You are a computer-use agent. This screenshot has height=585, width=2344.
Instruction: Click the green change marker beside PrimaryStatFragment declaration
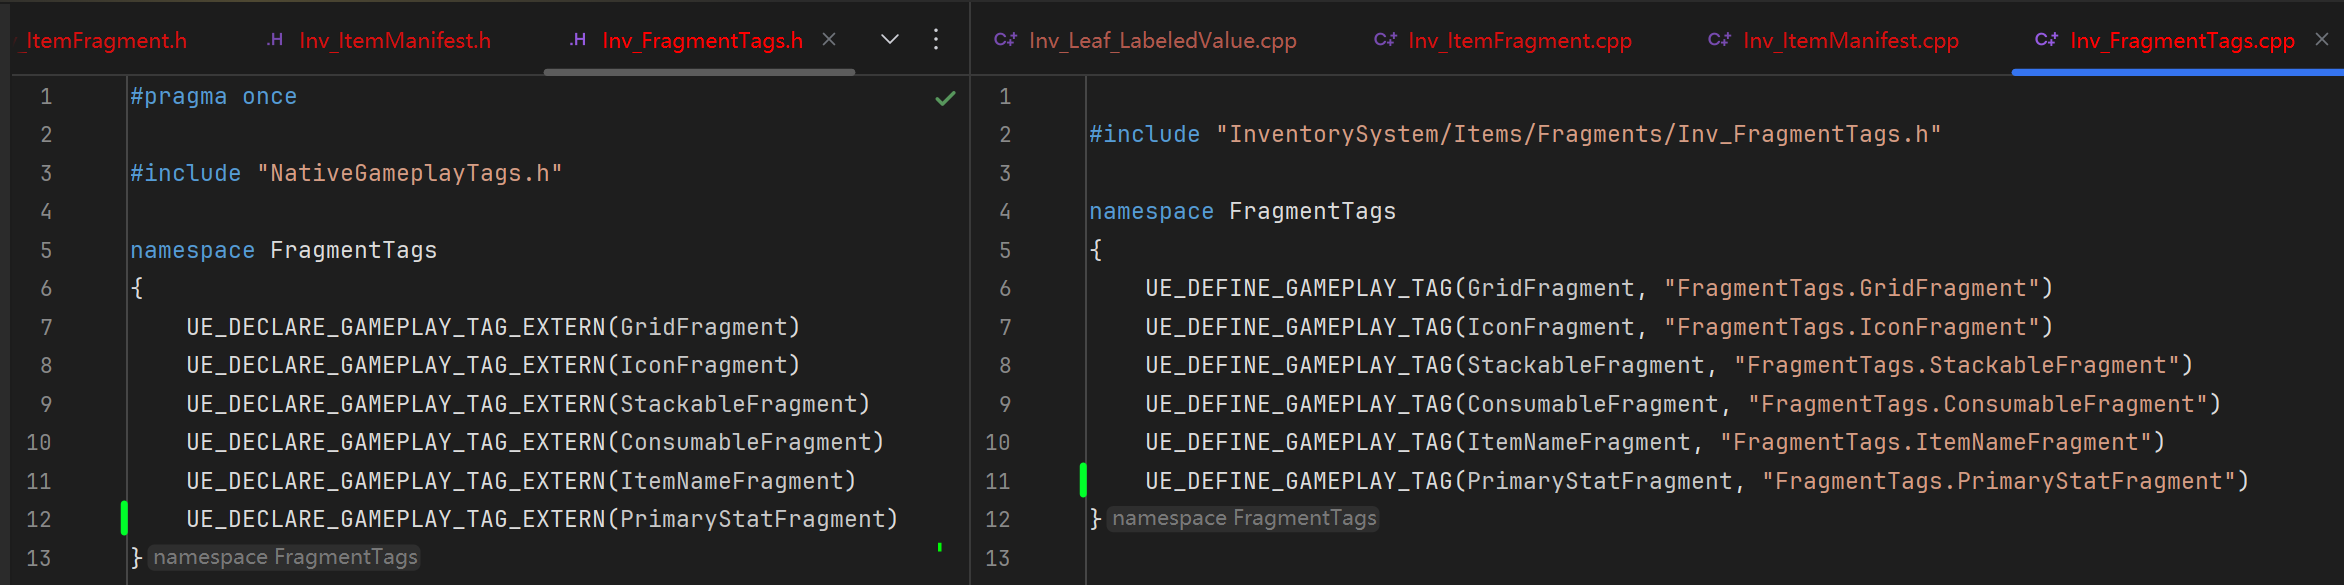[124, 518]
